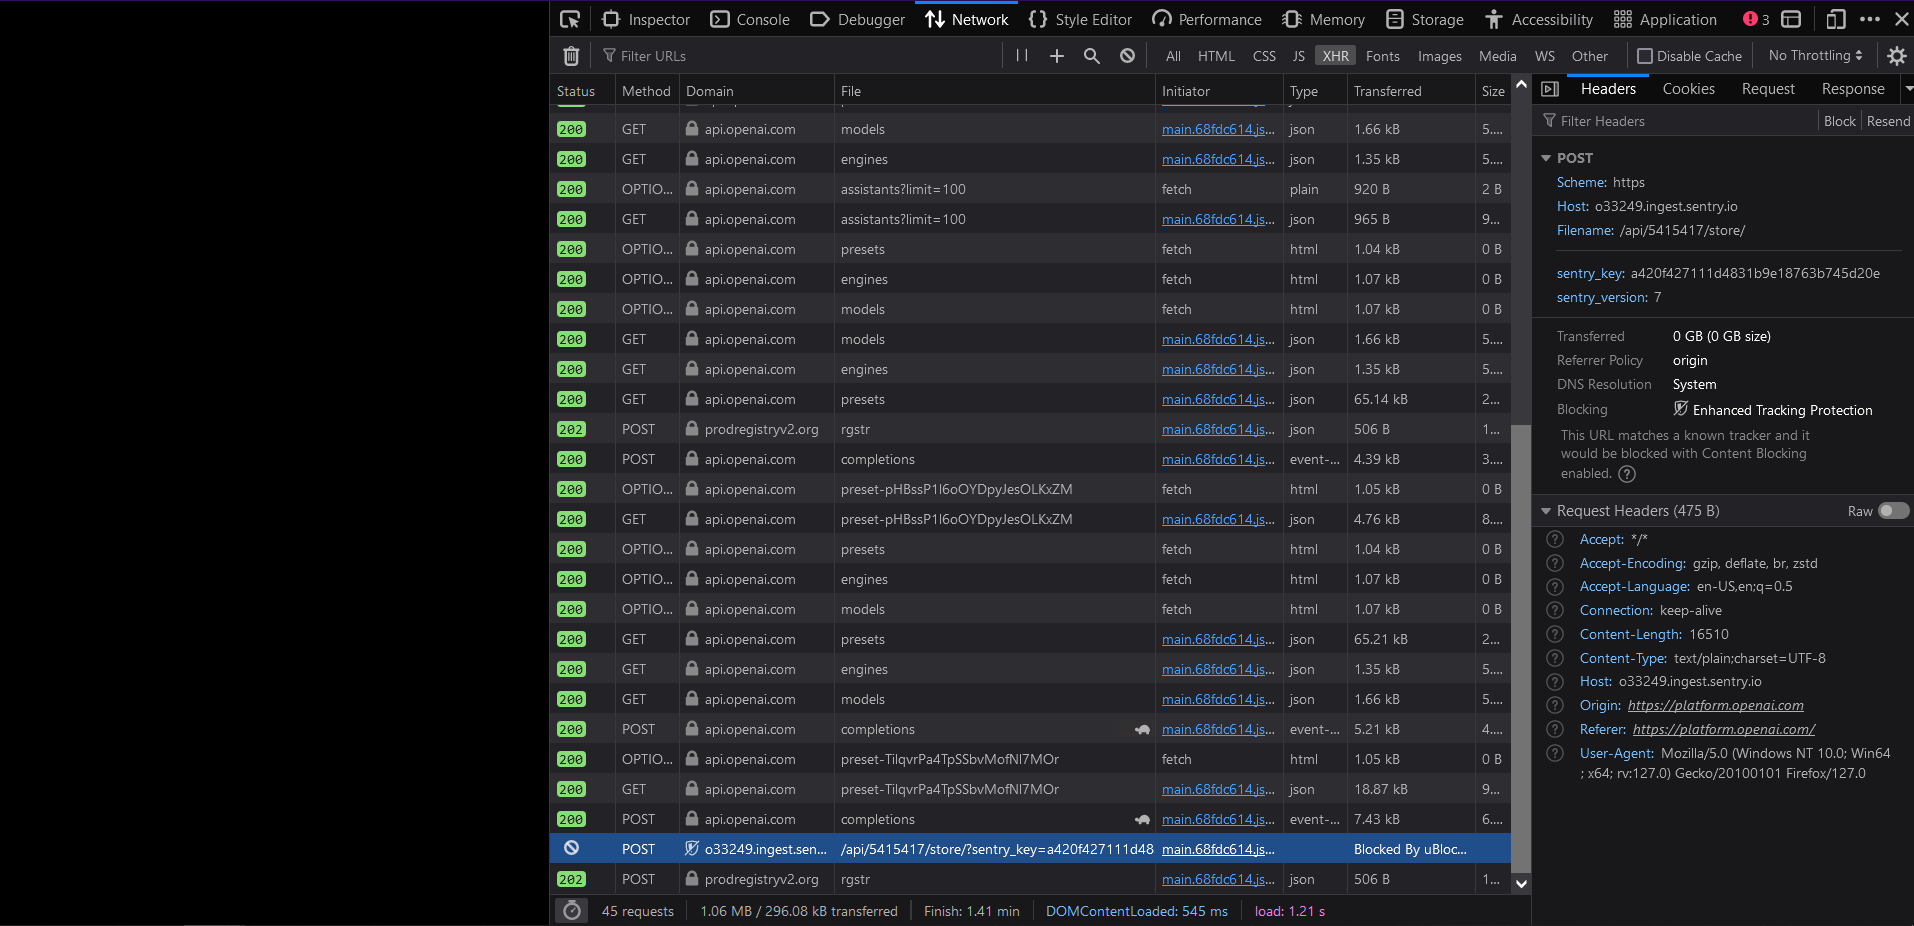
Task: Click the Resend button
Action: pos(1887,120)
